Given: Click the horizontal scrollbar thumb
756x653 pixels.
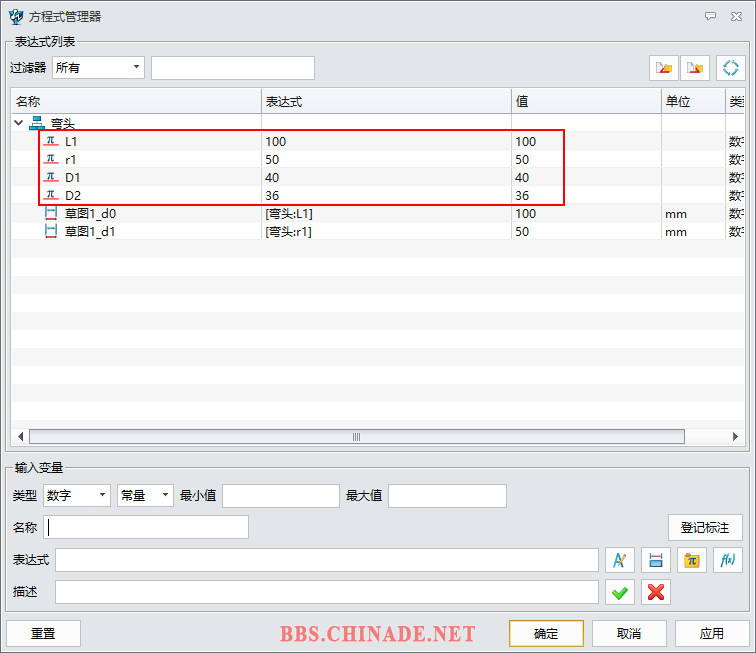Looking at the screenshot, I should (x=357, y=436).
